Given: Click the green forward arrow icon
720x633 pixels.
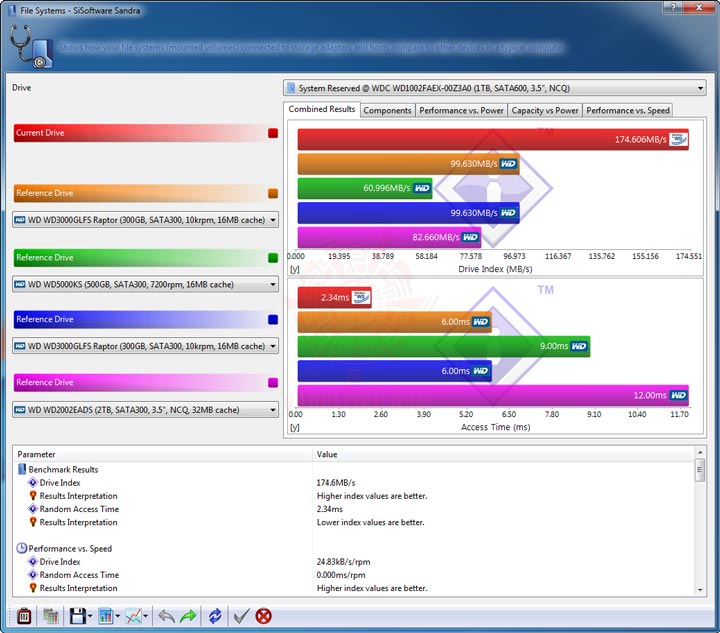Looking at the screenshot, I should pyautogui.click(x=188, y=616).
